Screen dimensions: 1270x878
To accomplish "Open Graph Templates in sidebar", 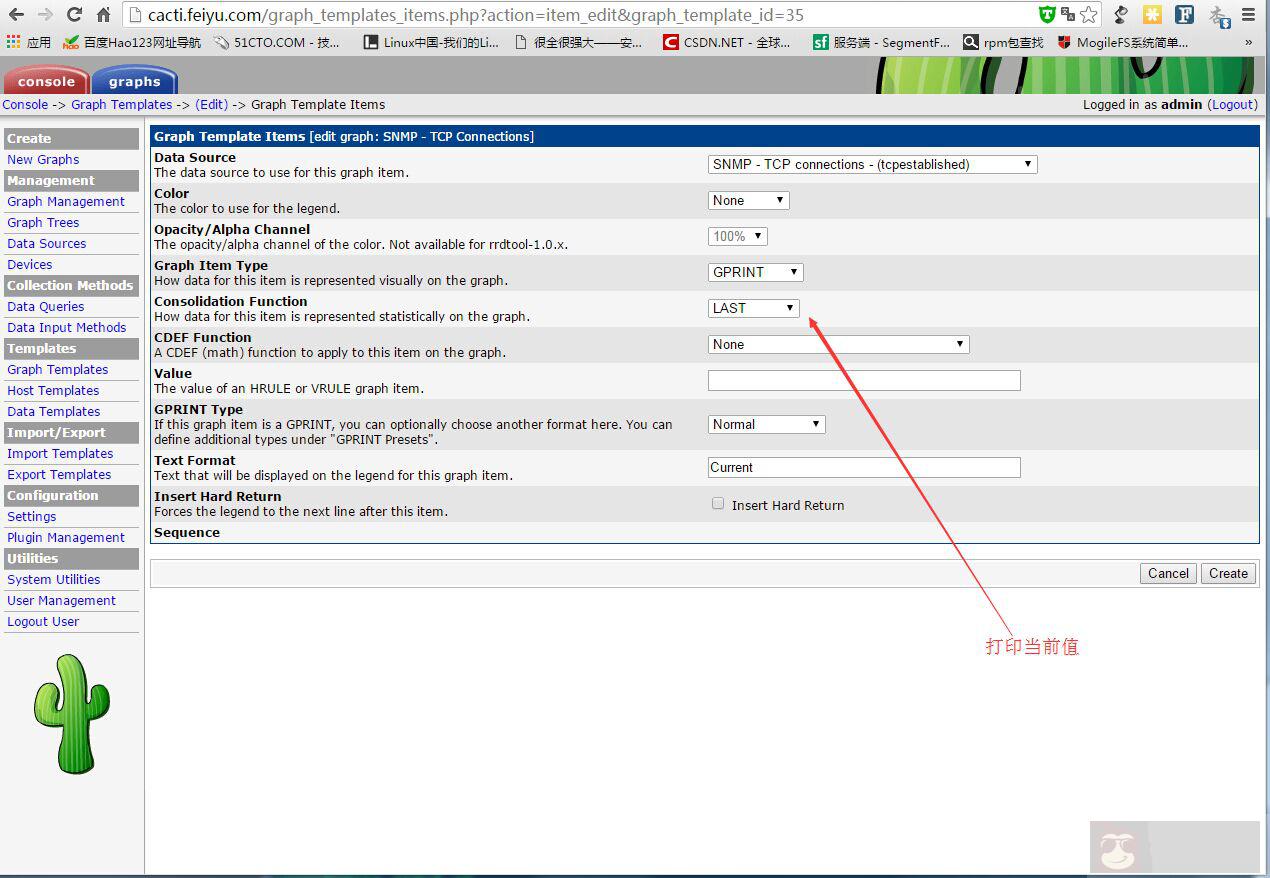I will click(57, 369).
